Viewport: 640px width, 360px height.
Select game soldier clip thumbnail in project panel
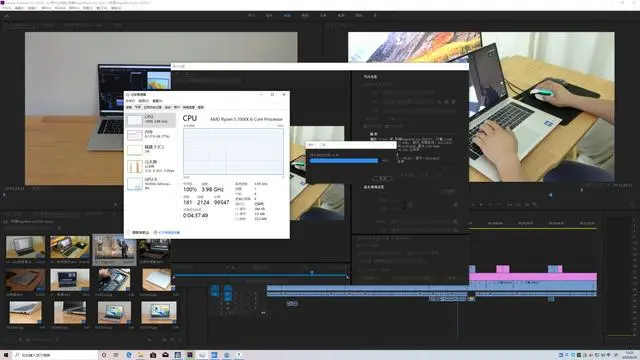pos(114,248)
